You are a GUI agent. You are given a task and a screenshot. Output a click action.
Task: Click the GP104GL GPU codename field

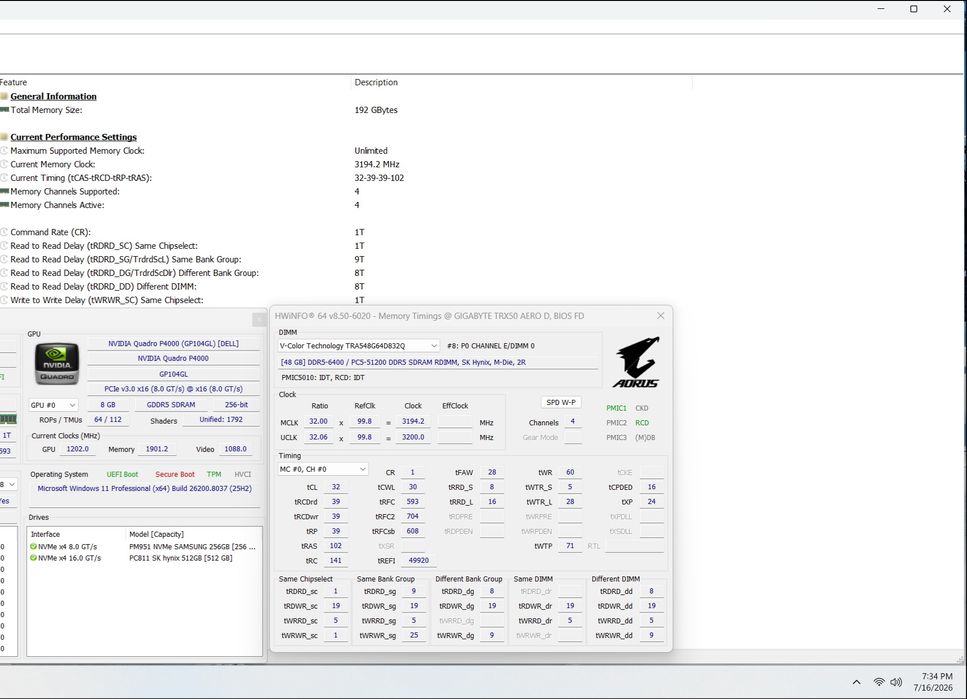[173, 374]
